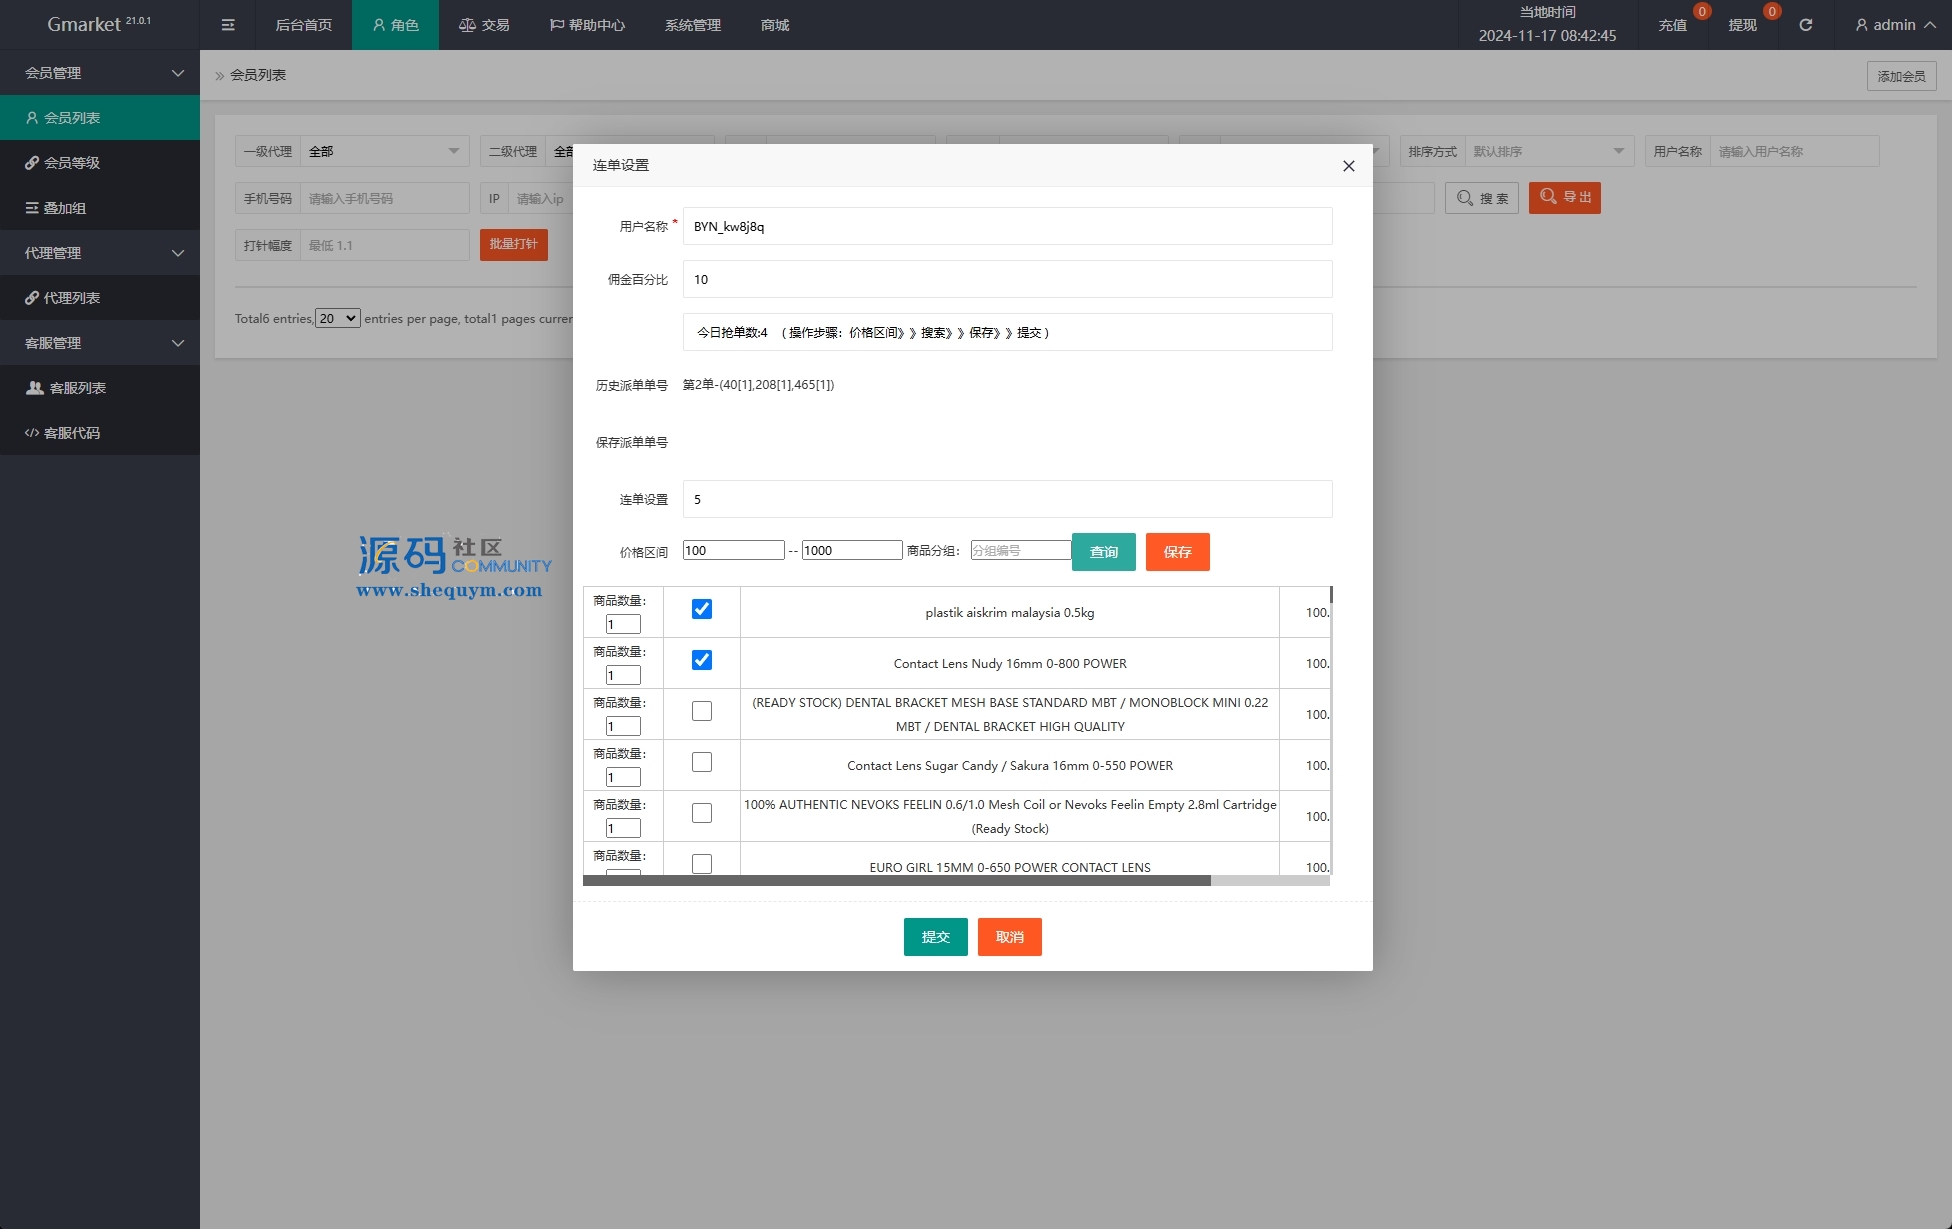The width and height of the screenshot is (1952, 1229).
Task: Open the 系统管理 top menu
Action: point(692,25)
